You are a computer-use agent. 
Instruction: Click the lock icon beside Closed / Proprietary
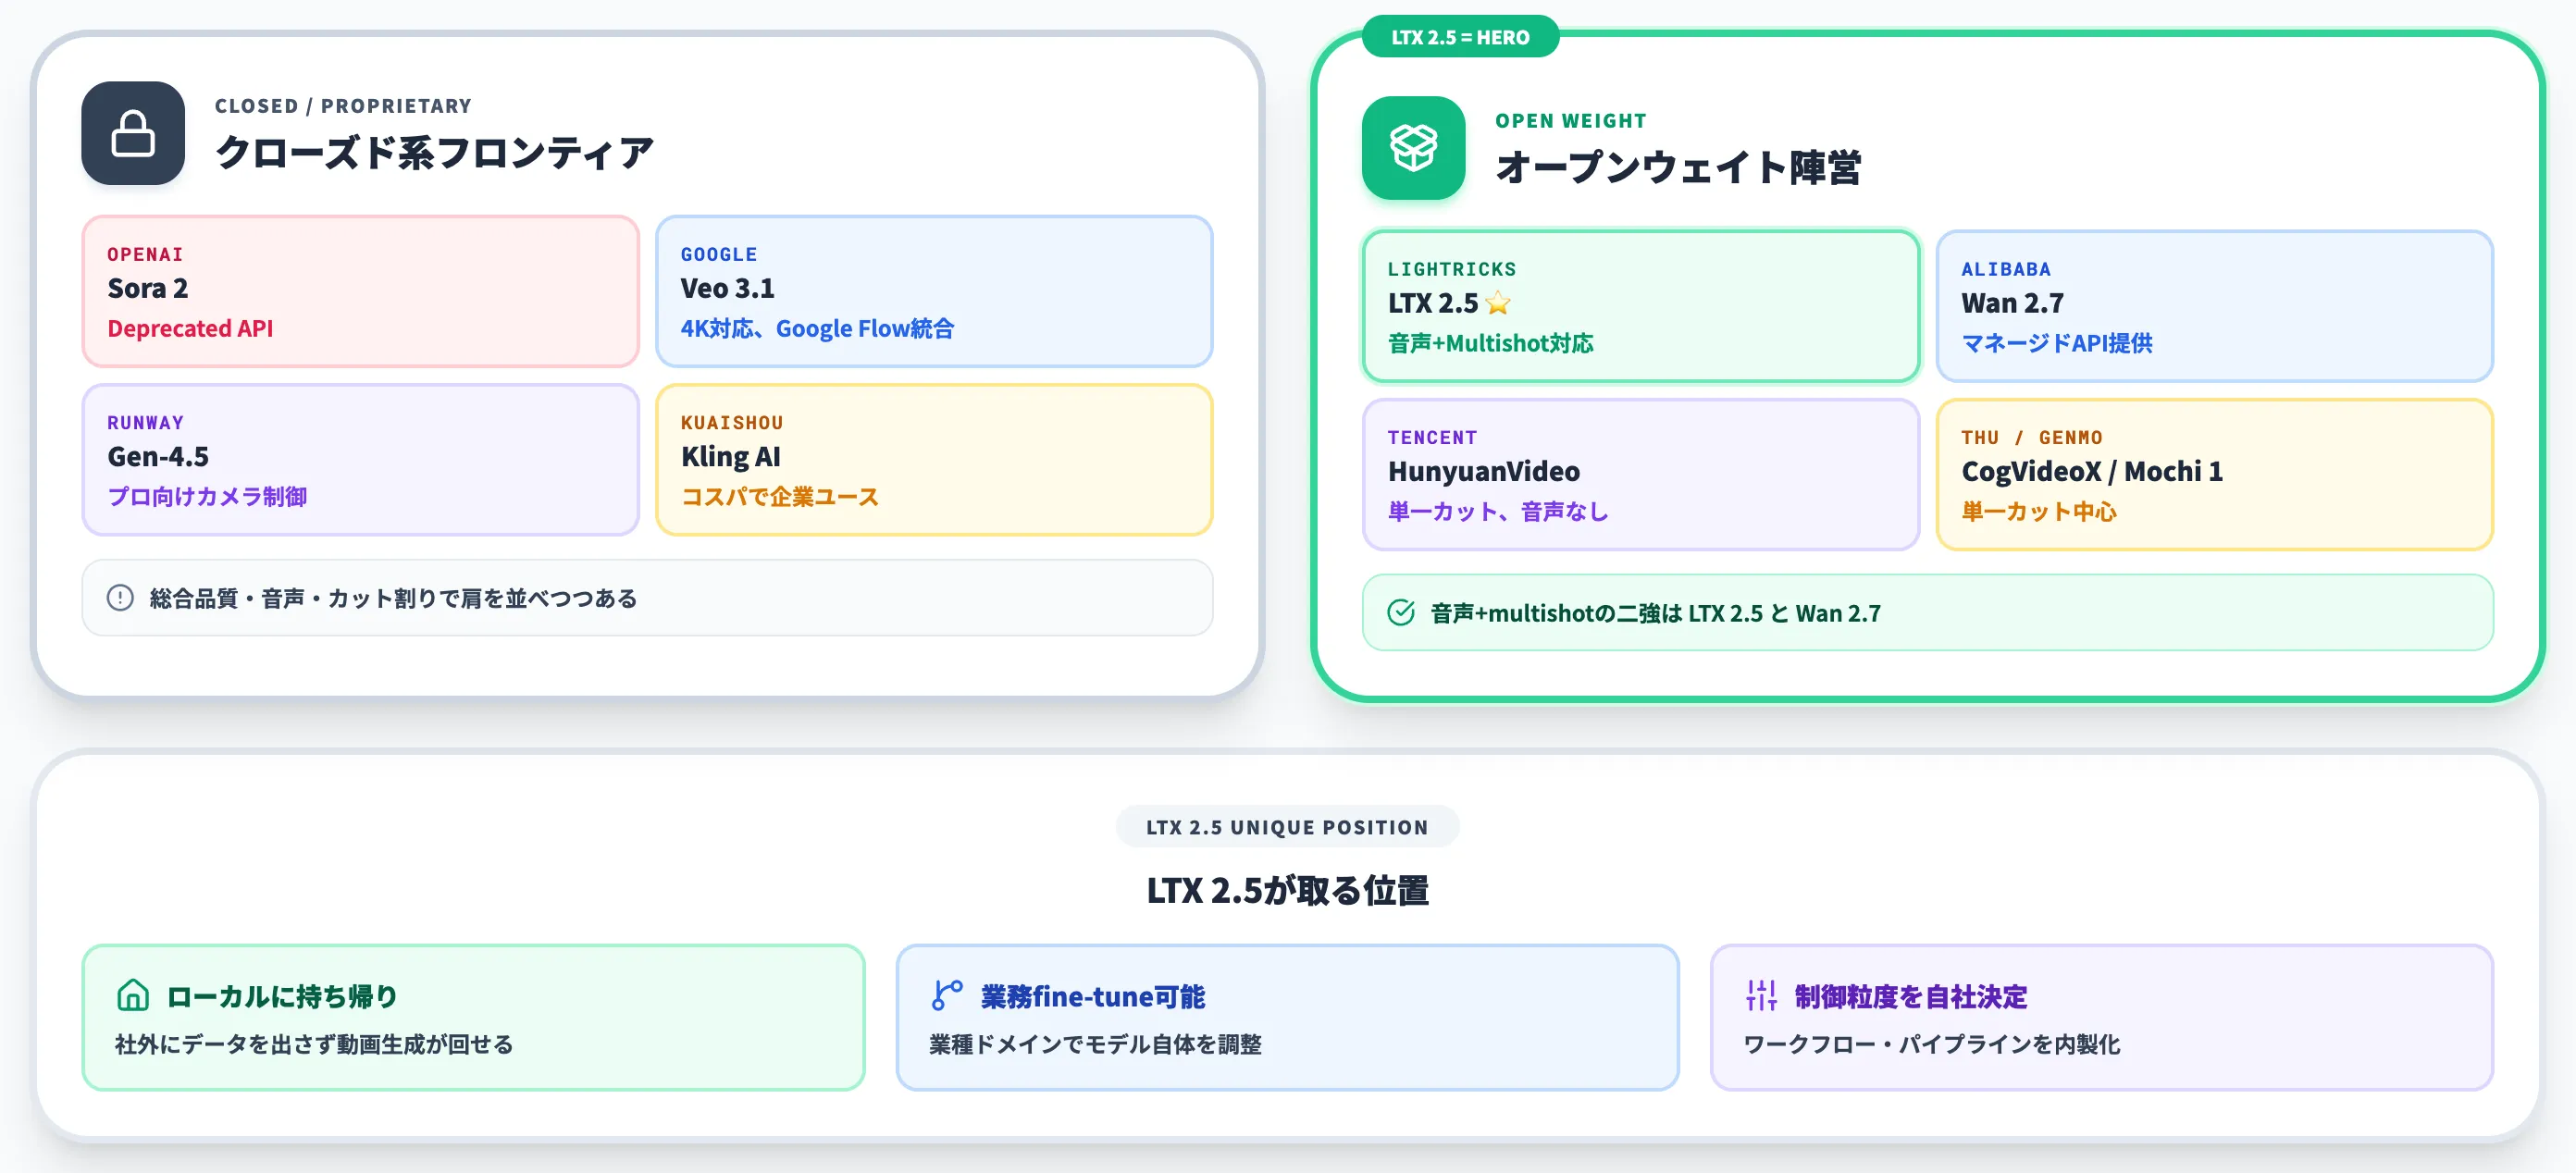(133, 133)
